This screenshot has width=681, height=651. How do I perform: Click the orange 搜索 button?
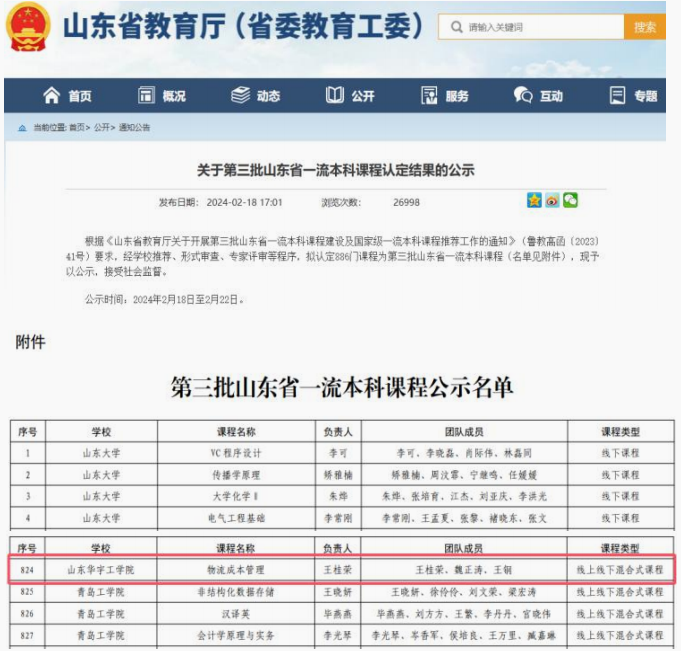pyautogui.click(x=645, y=27)
